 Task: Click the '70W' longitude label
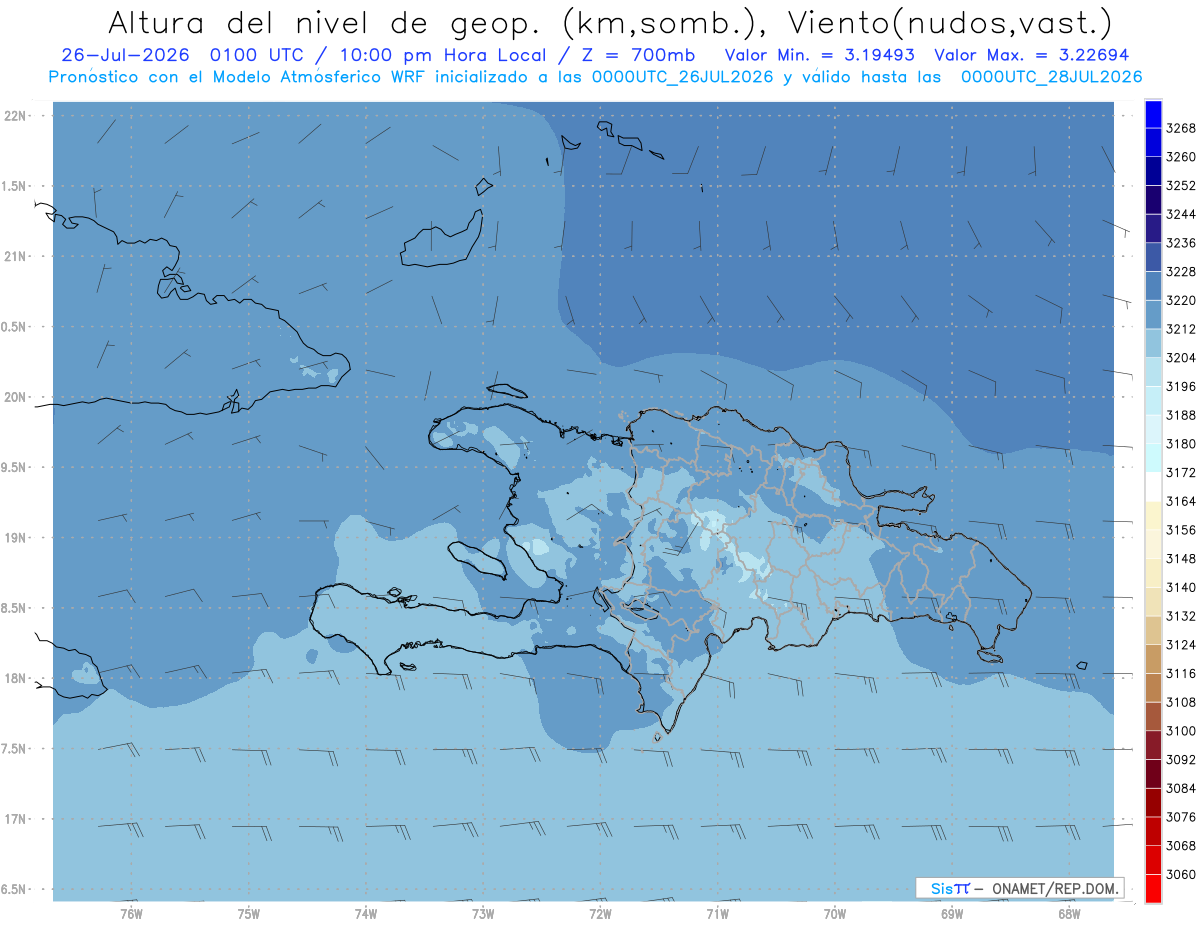pyautogui.click(x=835, y=913)
